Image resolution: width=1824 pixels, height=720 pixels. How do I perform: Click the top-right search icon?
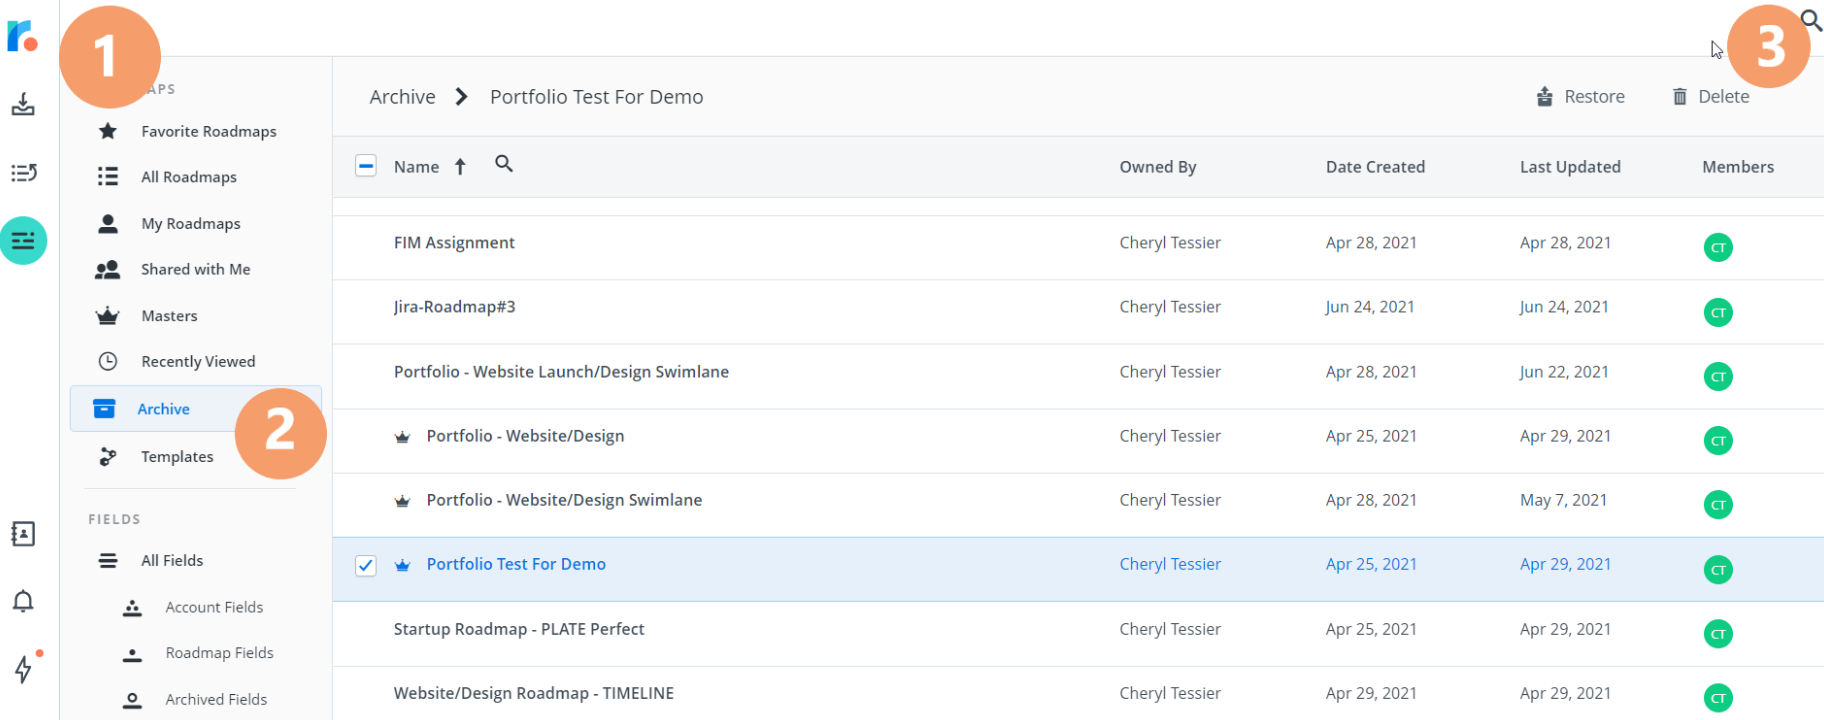(1811, 19)
